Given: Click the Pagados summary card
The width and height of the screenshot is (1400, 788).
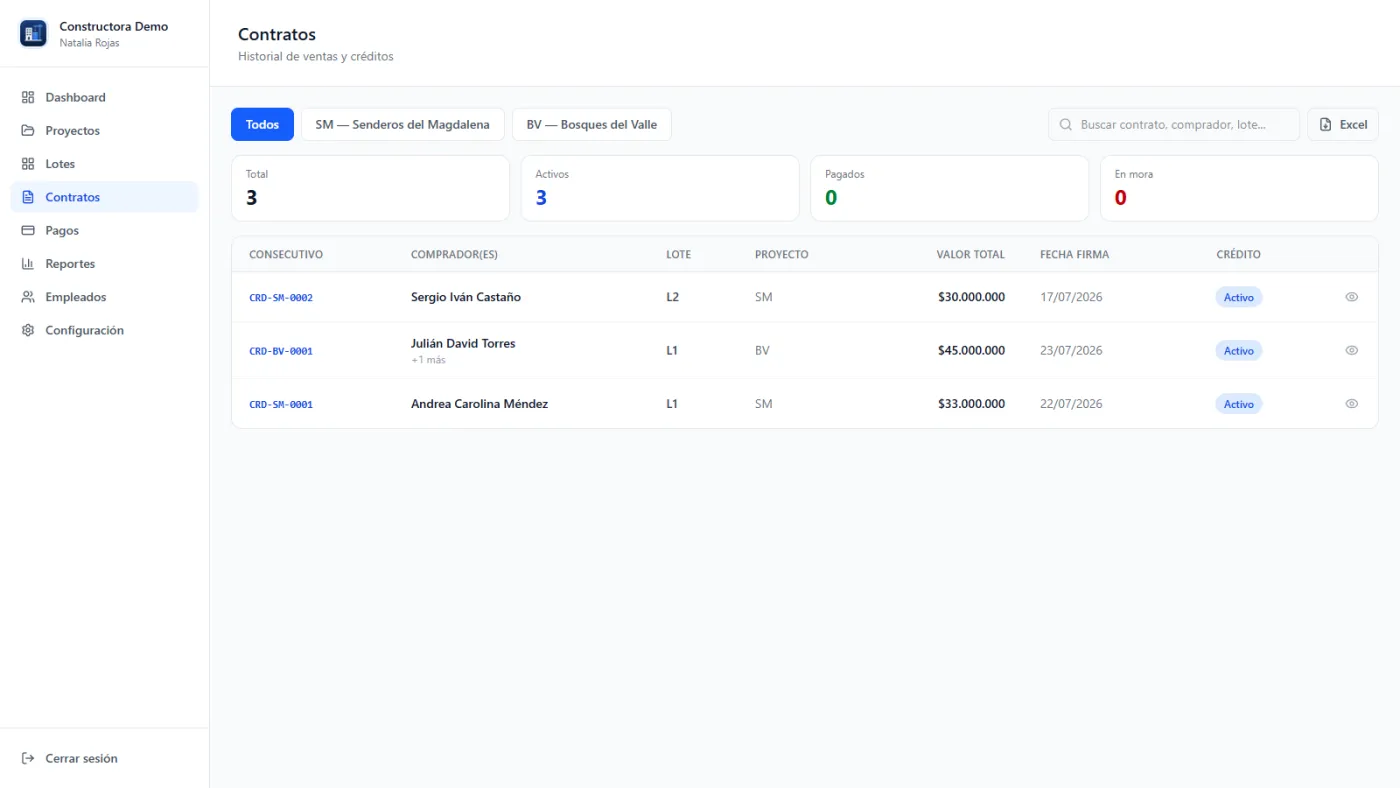Looking at the screenshot, I should click(x=949, y=188).
